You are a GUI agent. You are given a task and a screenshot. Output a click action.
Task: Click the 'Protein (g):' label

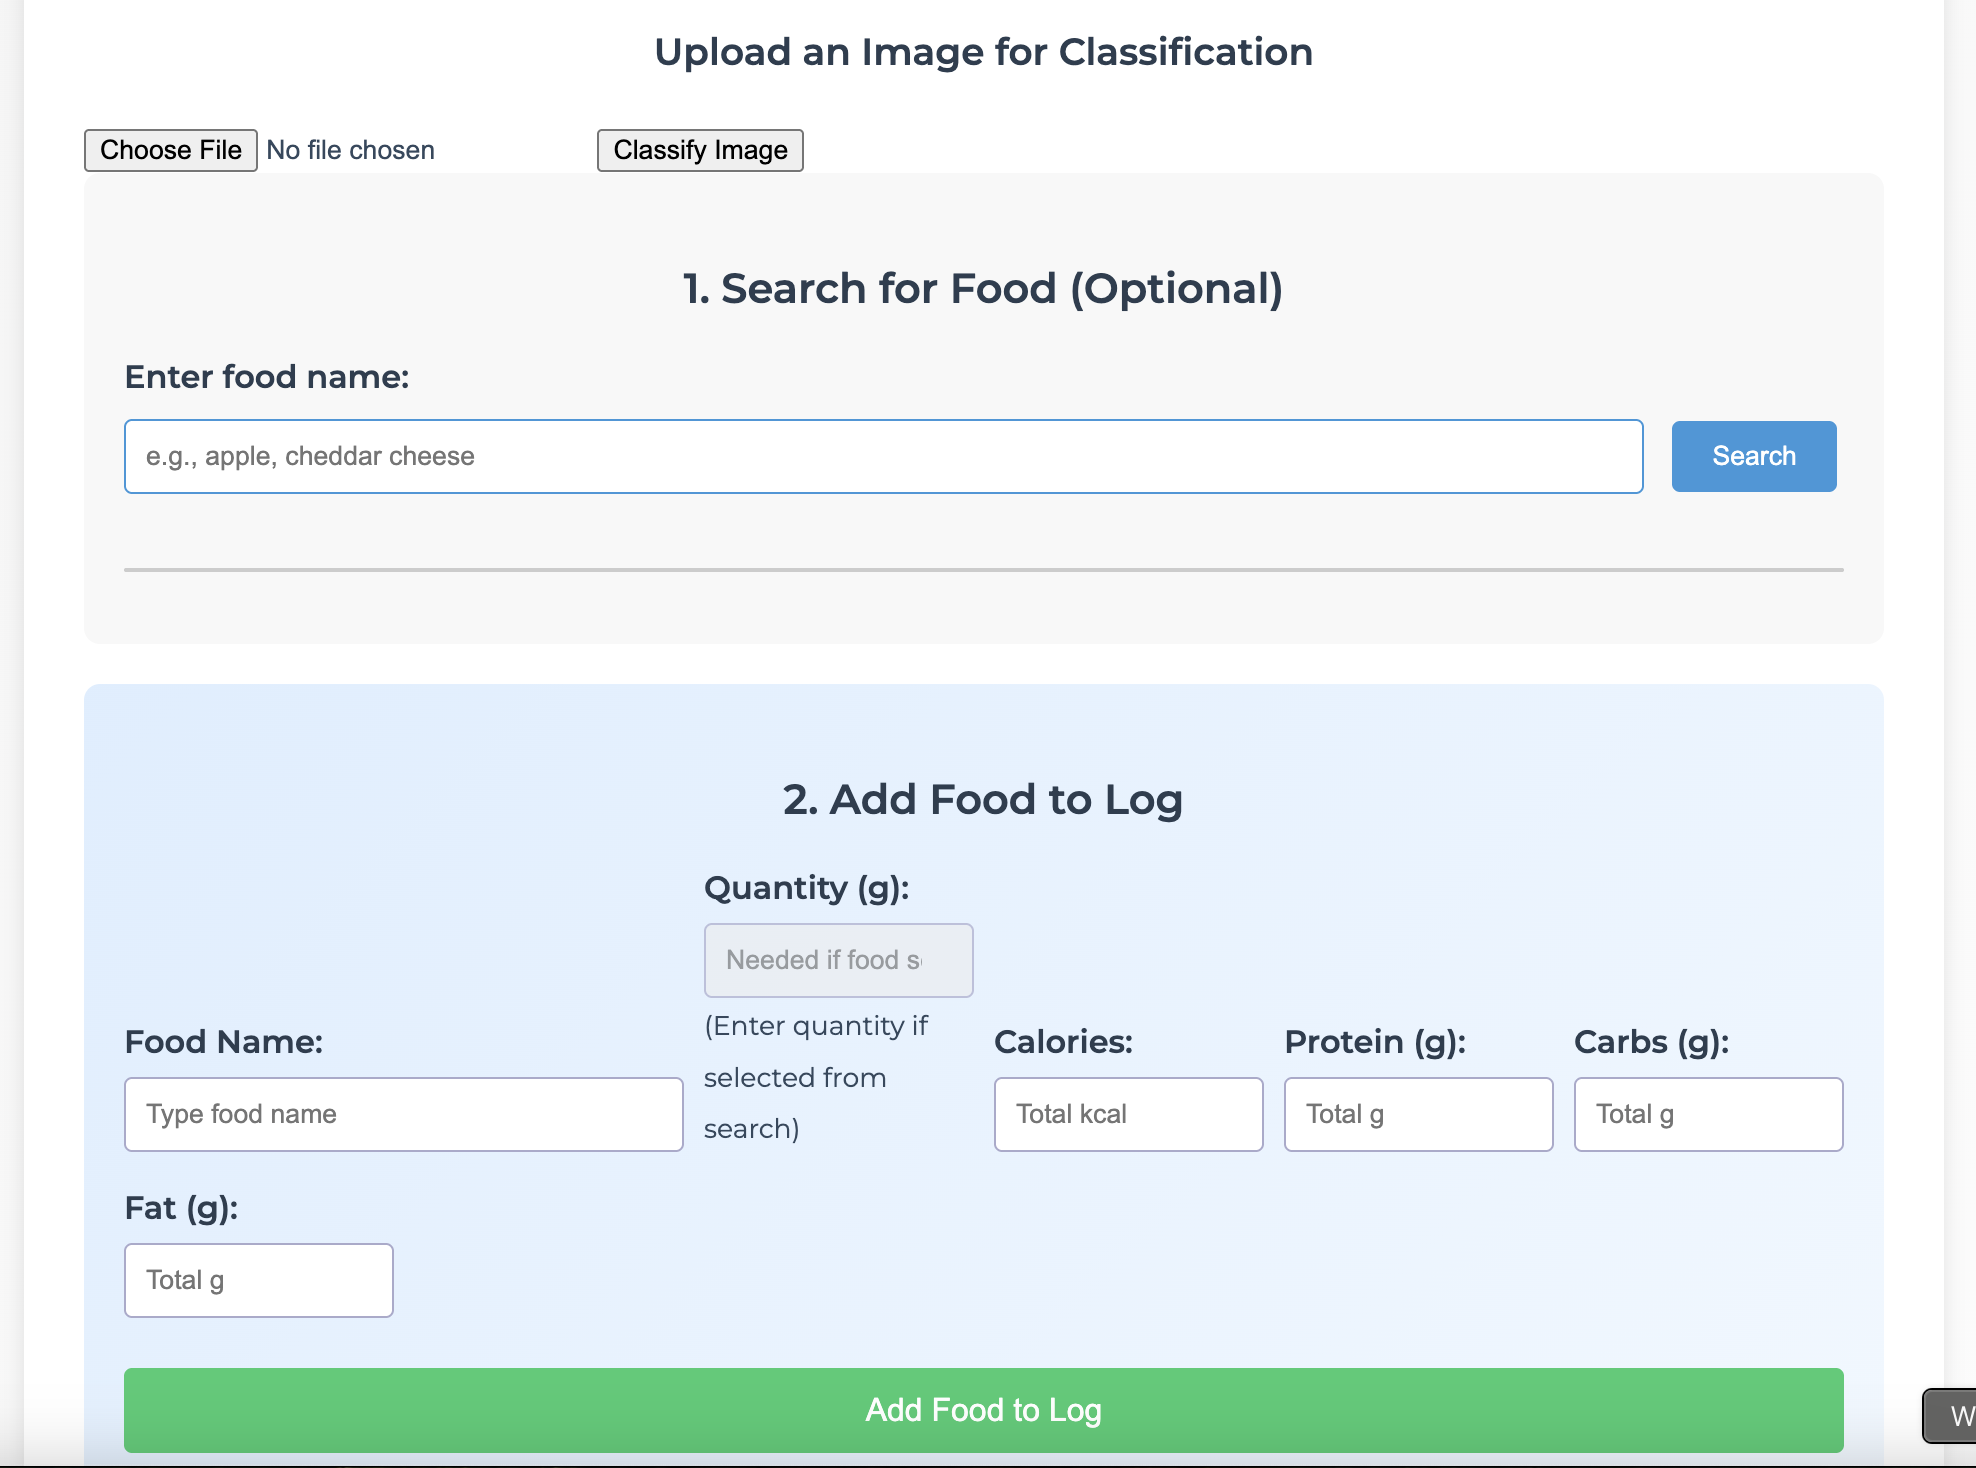[x=1375, y=1042]
